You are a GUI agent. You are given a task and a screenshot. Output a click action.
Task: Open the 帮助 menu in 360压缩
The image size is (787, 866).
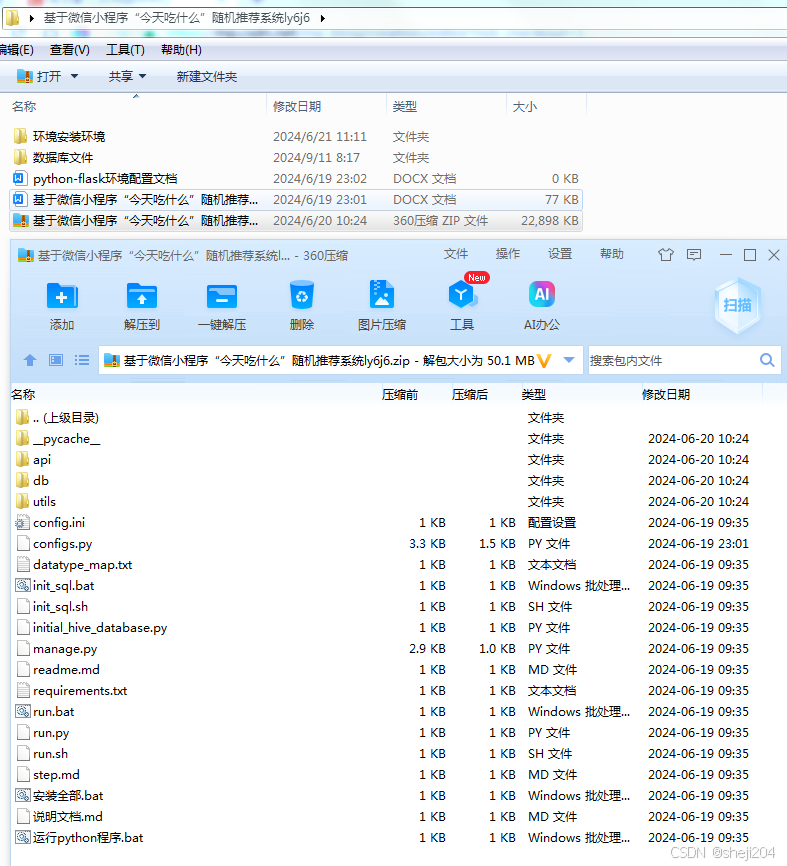[612, 254]
